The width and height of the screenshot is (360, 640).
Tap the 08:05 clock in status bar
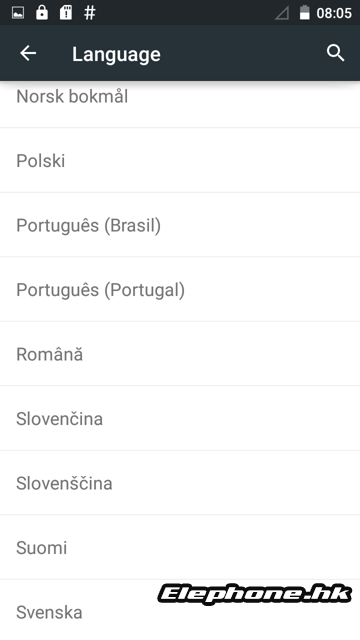pos(334,13)
